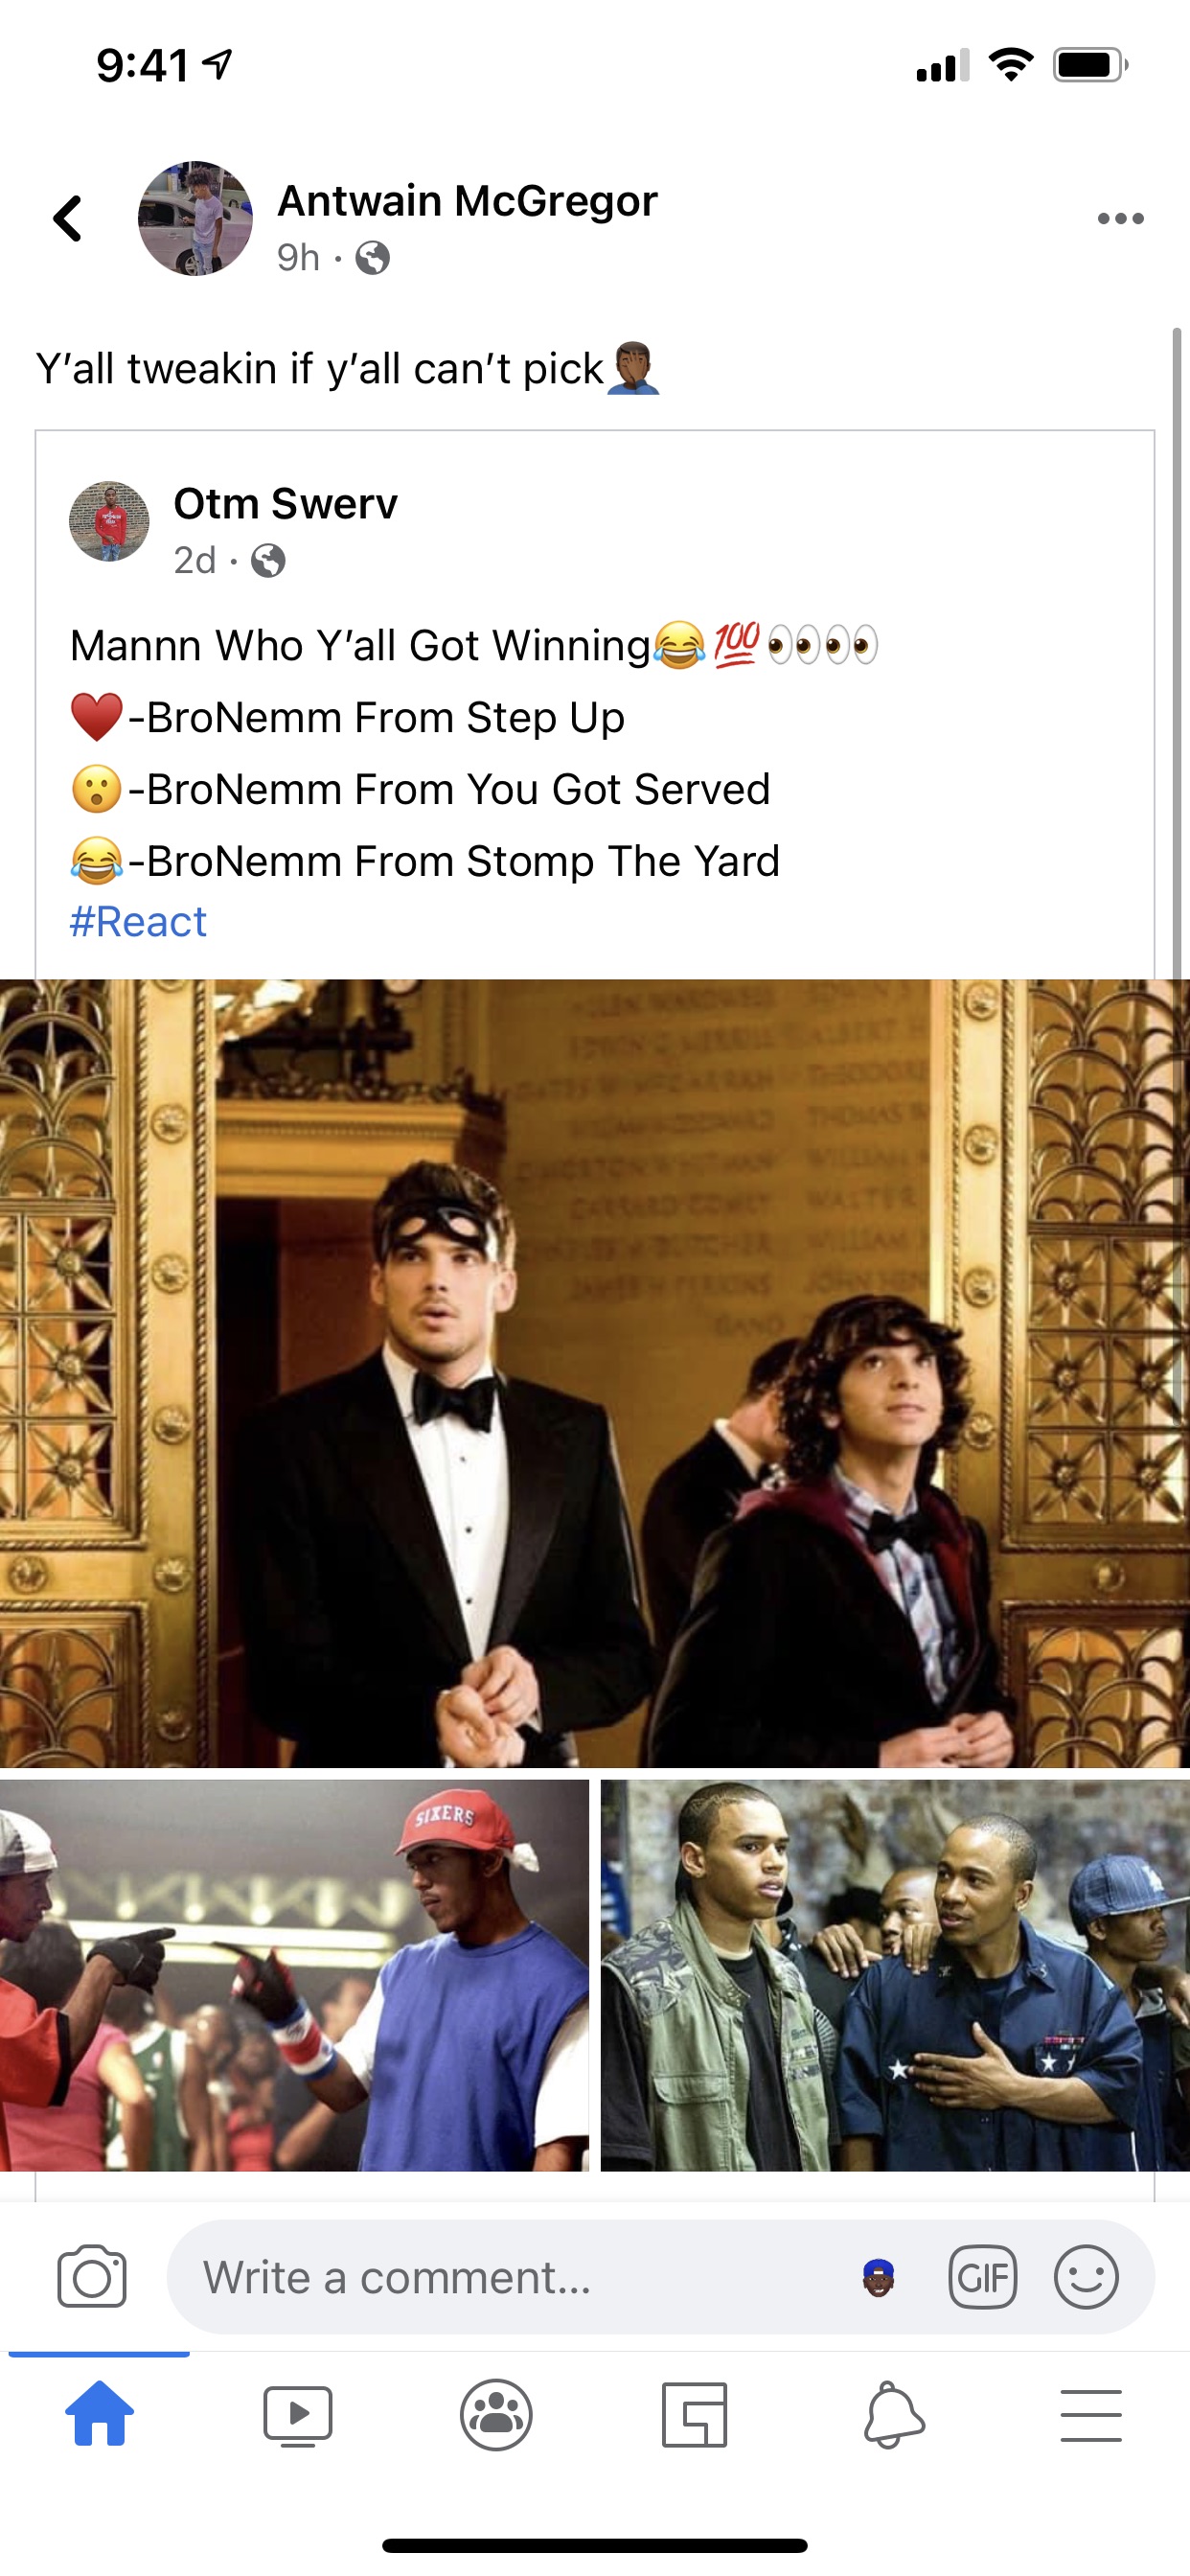Open the Groups tab icon
1190x2576 pixels.
(x=496, y=2415)
